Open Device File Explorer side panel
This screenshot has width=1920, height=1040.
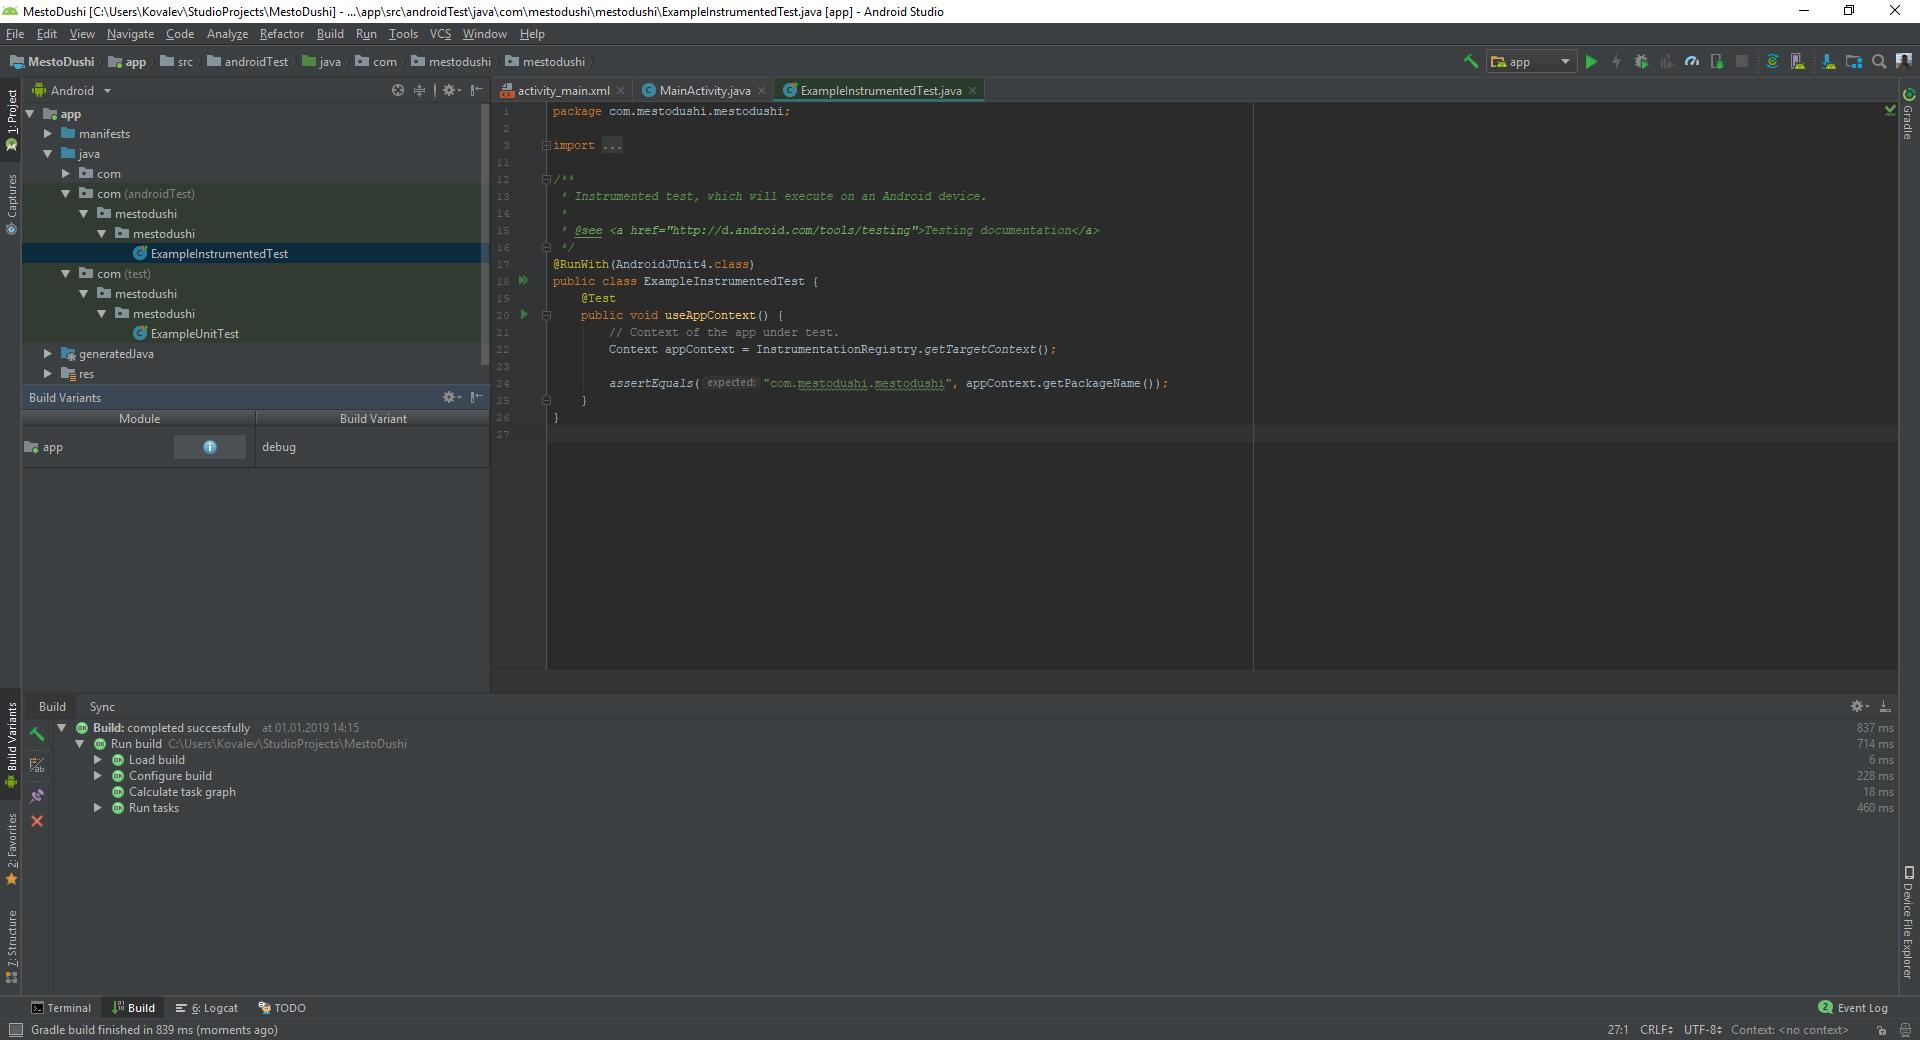tap(1908, 922)
